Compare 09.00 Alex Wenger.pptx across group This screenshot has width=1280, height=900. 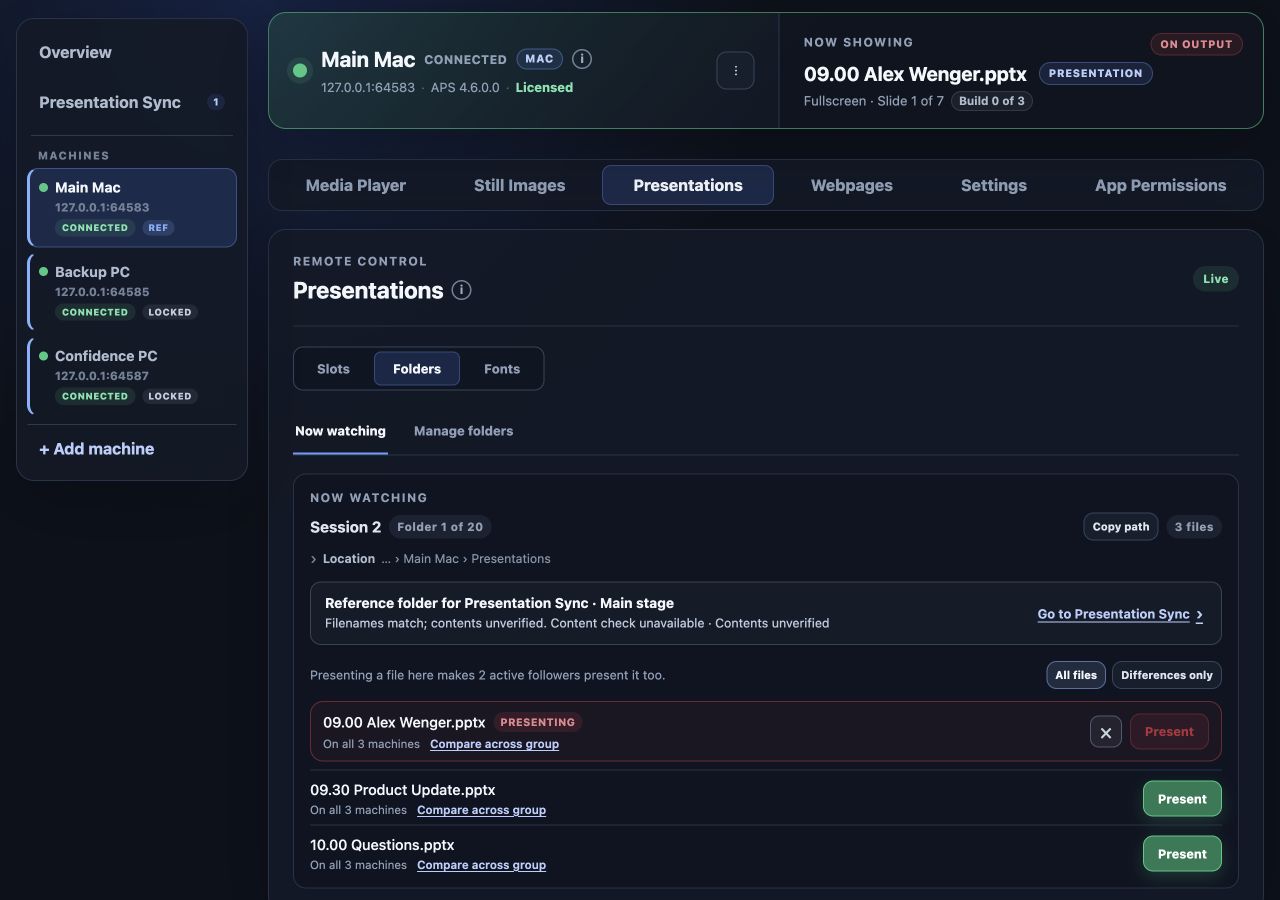tap(494, 744)
